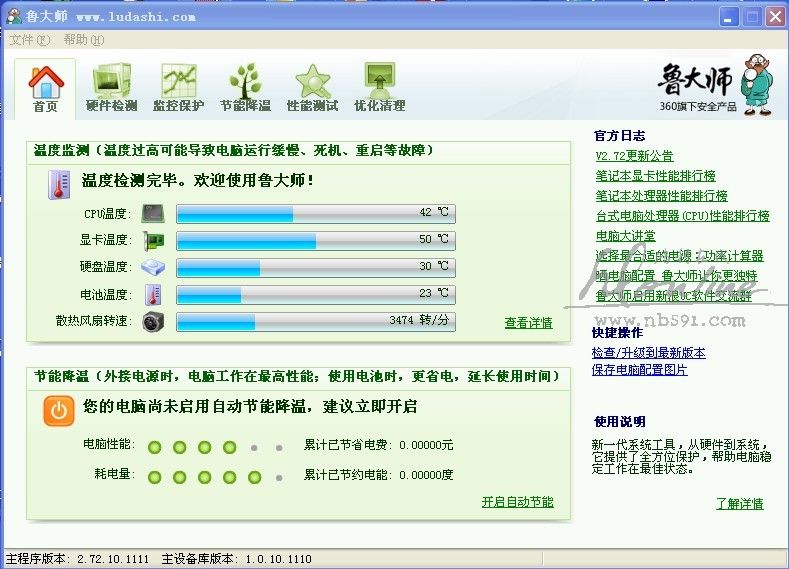The height and width of the screenshot is (569, 789).
Task: Open 性能测试 performance test icon
Action: [x=312, y=81]
